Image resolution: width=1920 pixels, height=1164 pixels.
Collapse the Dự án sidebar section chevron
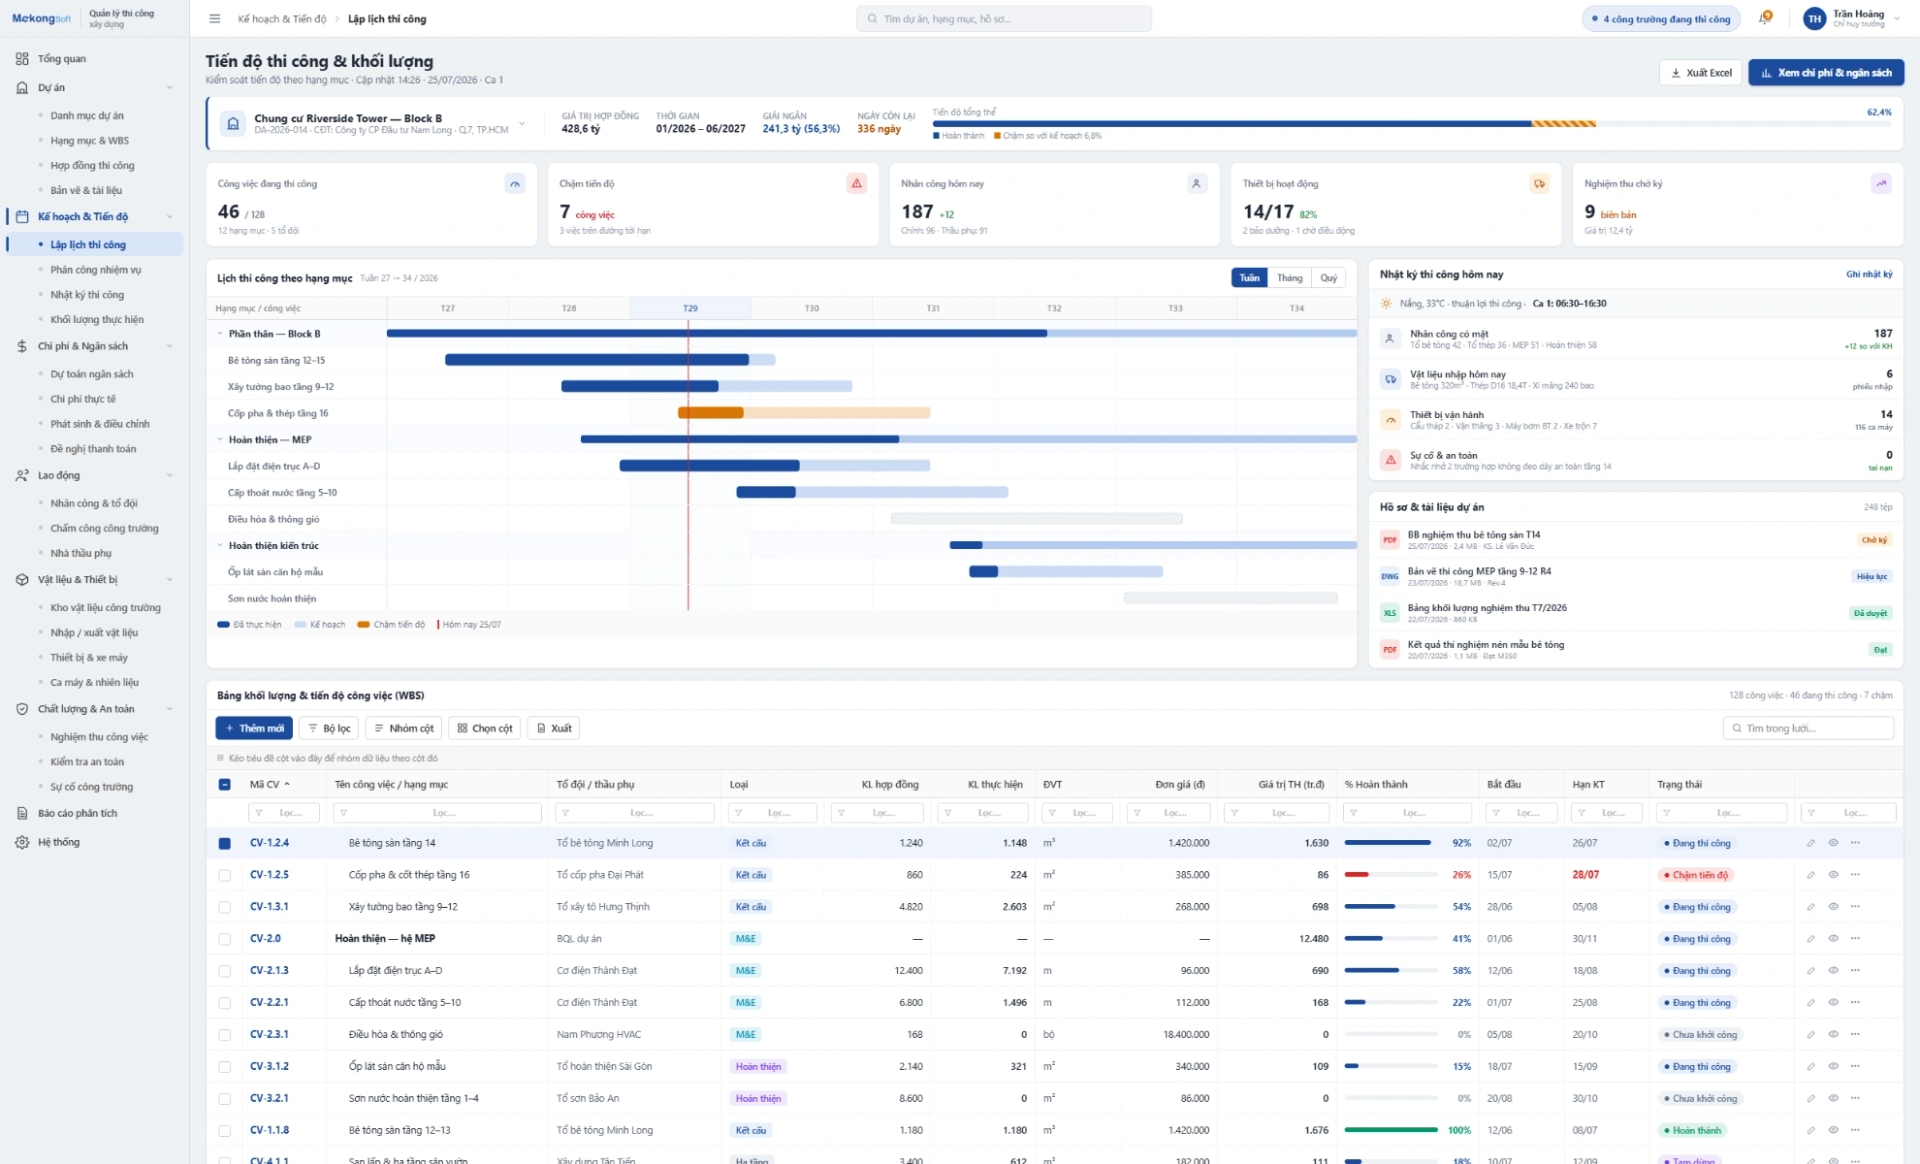170,88
